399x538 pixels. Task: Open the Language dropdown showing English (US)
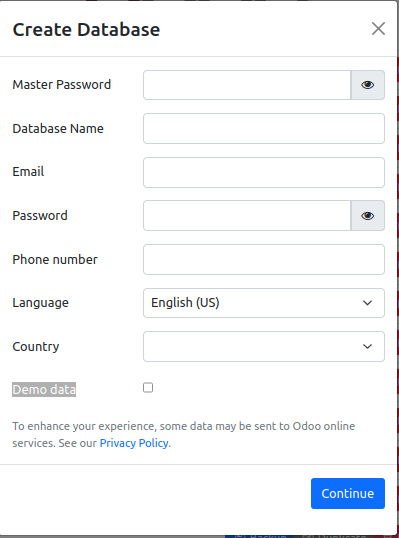point(264,303)
